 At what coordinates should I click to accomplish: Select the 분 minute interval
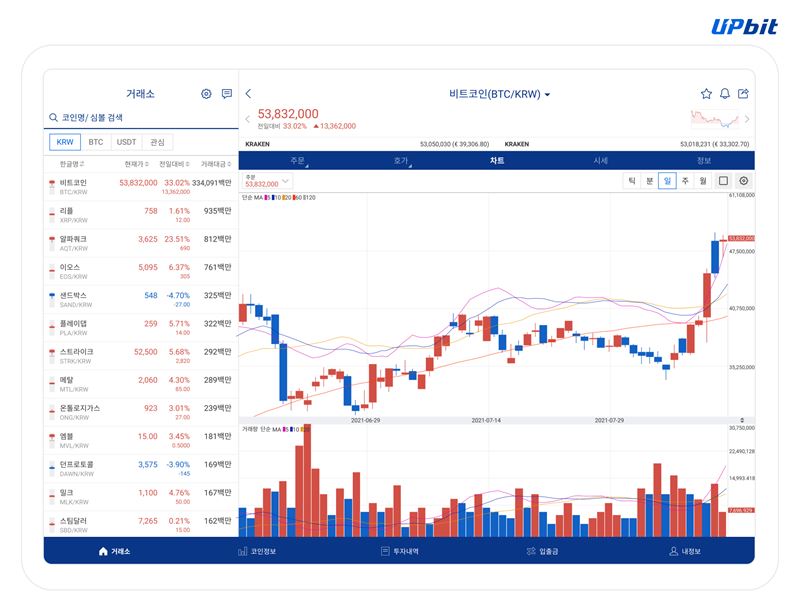coord(649,181)
